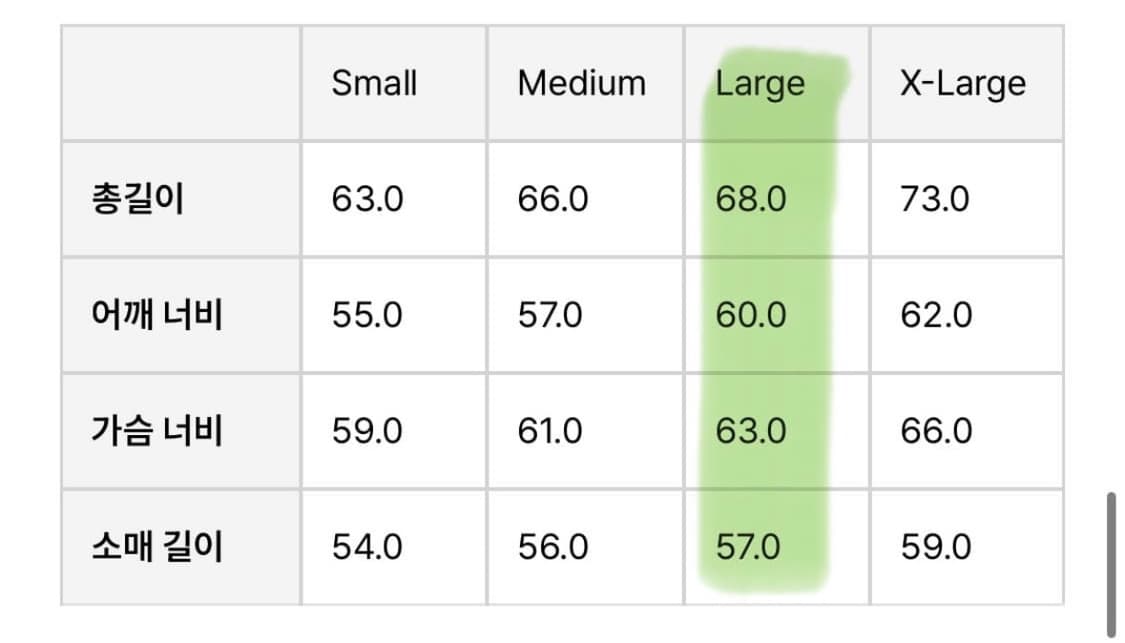Select the 가슴 너비 row label
The image size is (1125, 643).
click(156, 431)
